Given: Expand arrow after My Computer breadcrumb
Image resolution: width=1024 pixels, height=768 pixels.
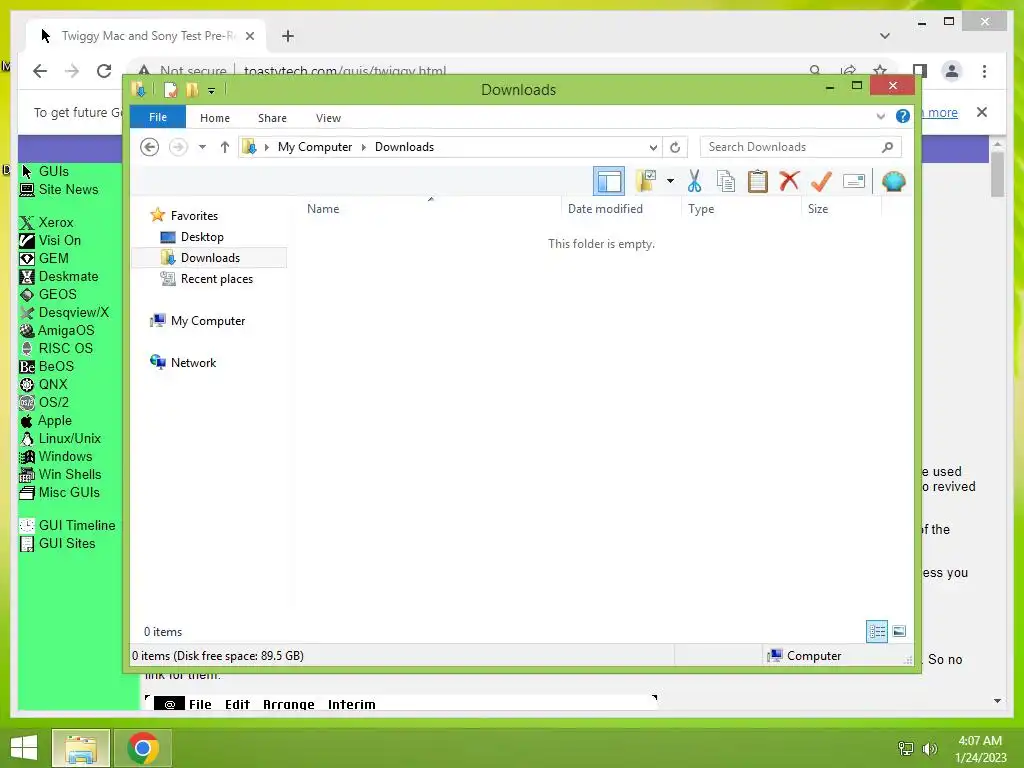Looking at the screenshot, I should pyautogui.click(x=364, y=147).
